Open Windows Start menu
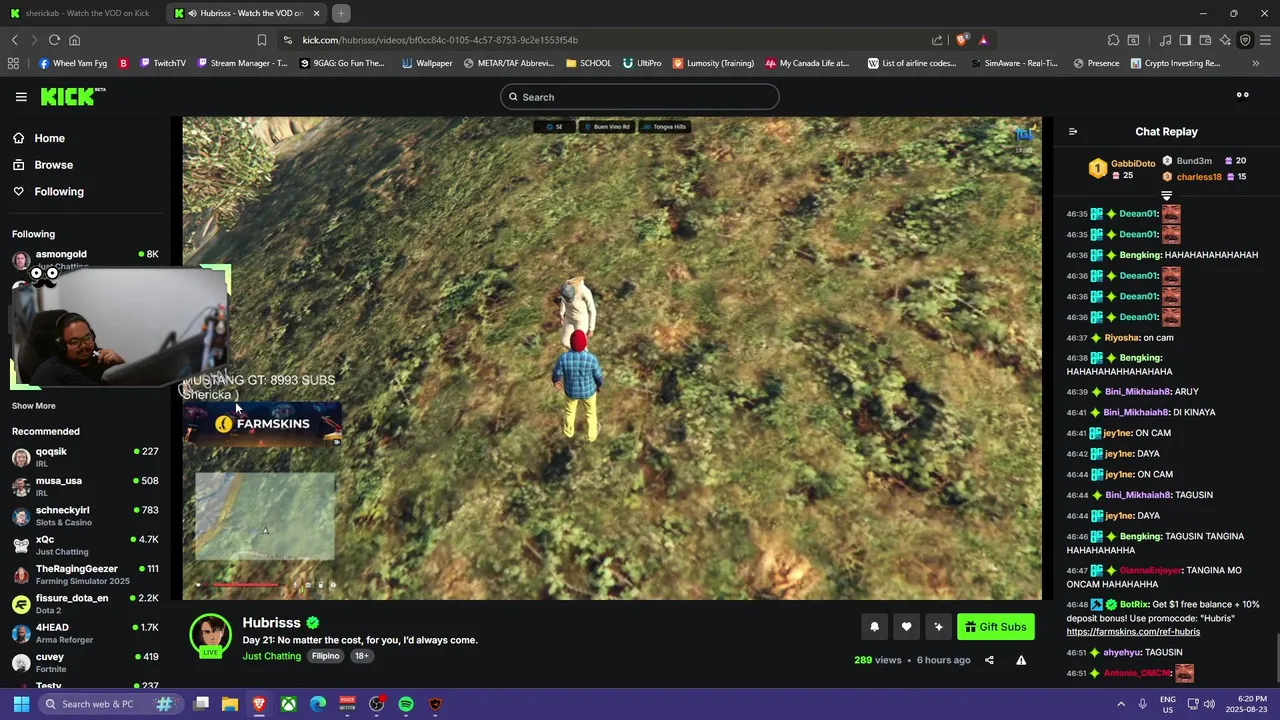This screenshot has width=1280, height=720. pyautogui.click(x=21, y=704)
